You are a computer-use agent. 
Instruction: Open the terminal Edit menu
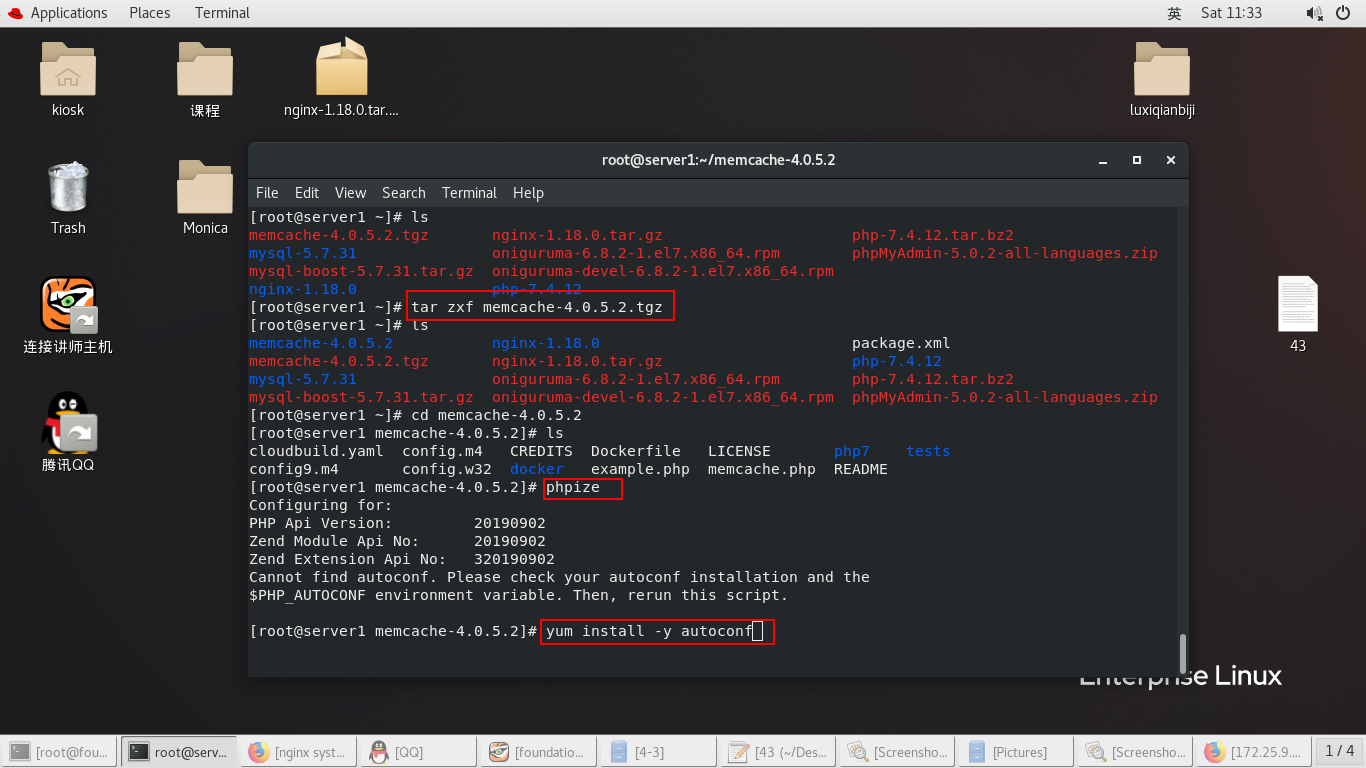click(307, 193)
